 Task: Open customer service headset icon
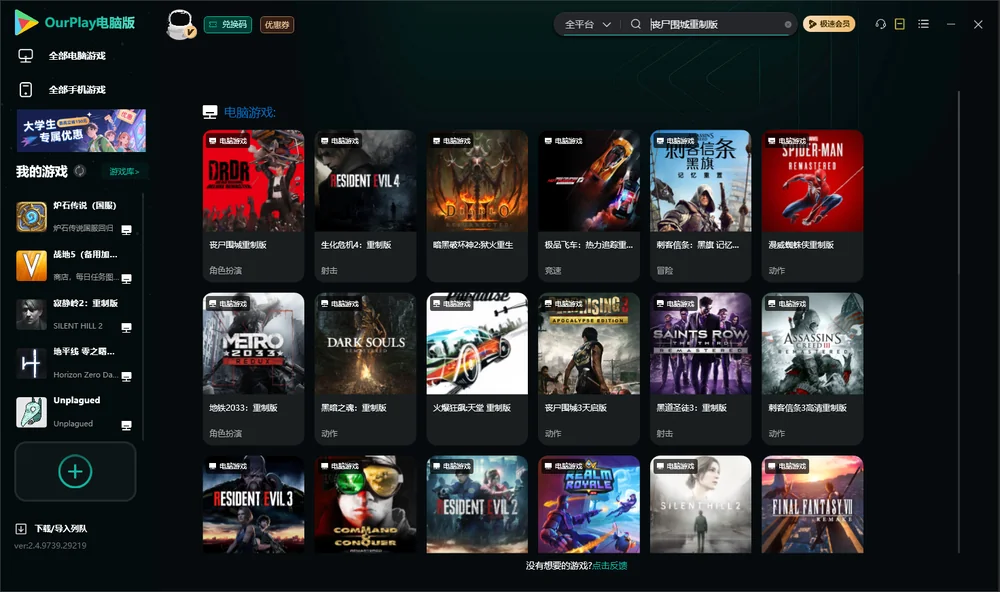881,24
